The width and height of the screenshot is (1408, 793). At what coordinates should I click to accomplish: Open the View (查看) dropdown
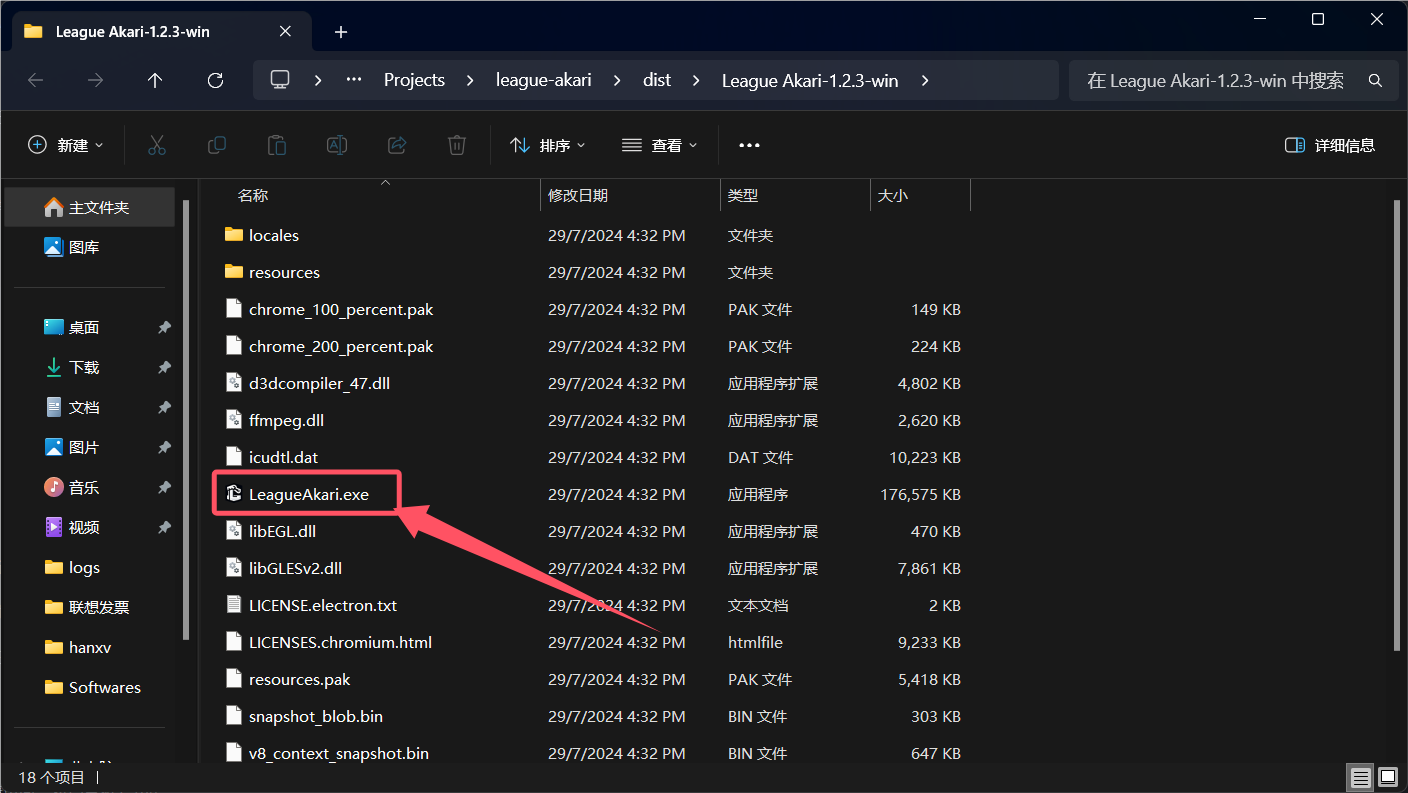(x=659, y=145)
